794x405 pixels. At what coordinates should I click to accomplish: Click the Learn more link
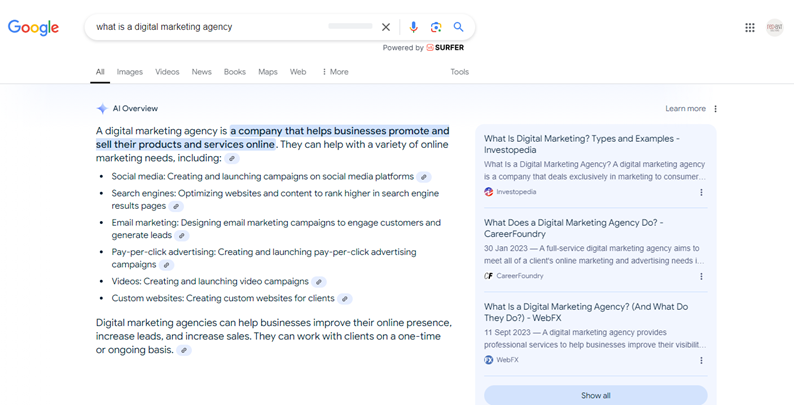pyautogui.click(x=685, y=109)
